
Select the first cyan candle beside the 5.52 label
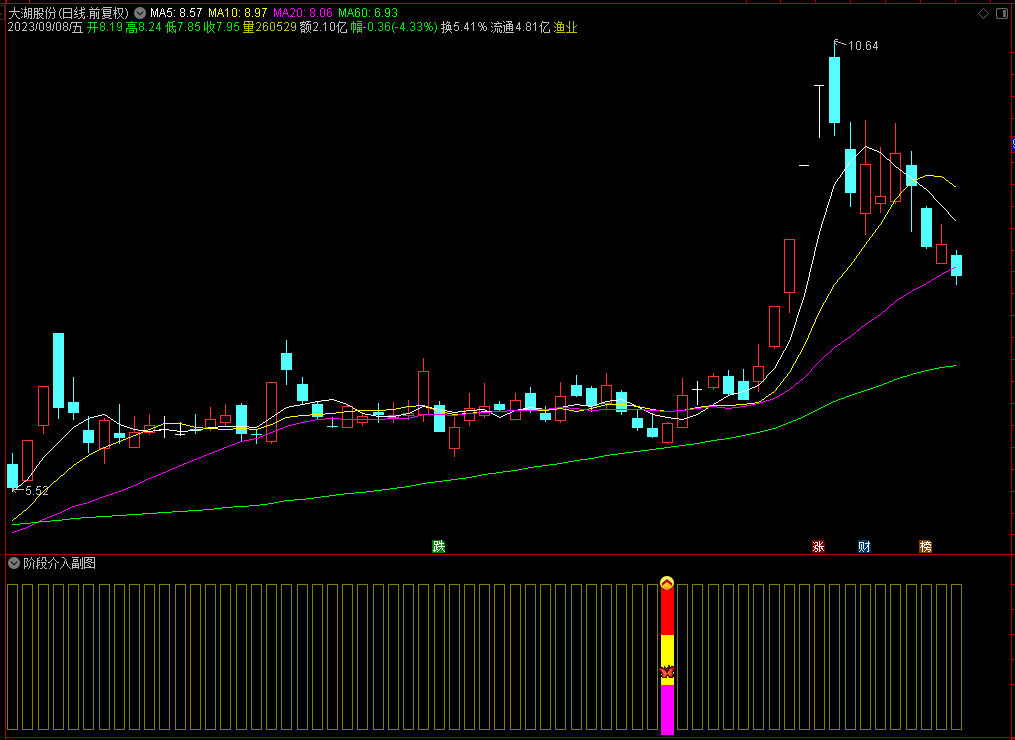click(x=12, y=475)
